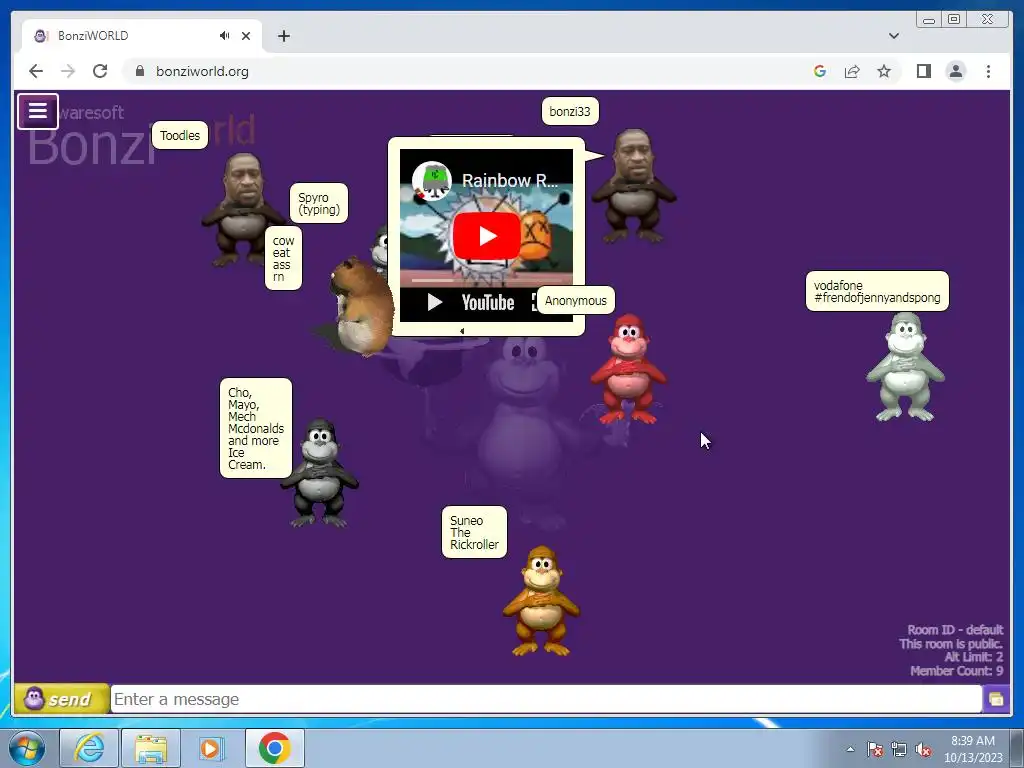Click the muted volume tray icon
Screen dimensions: 1024x768
[x=923, y=749]
